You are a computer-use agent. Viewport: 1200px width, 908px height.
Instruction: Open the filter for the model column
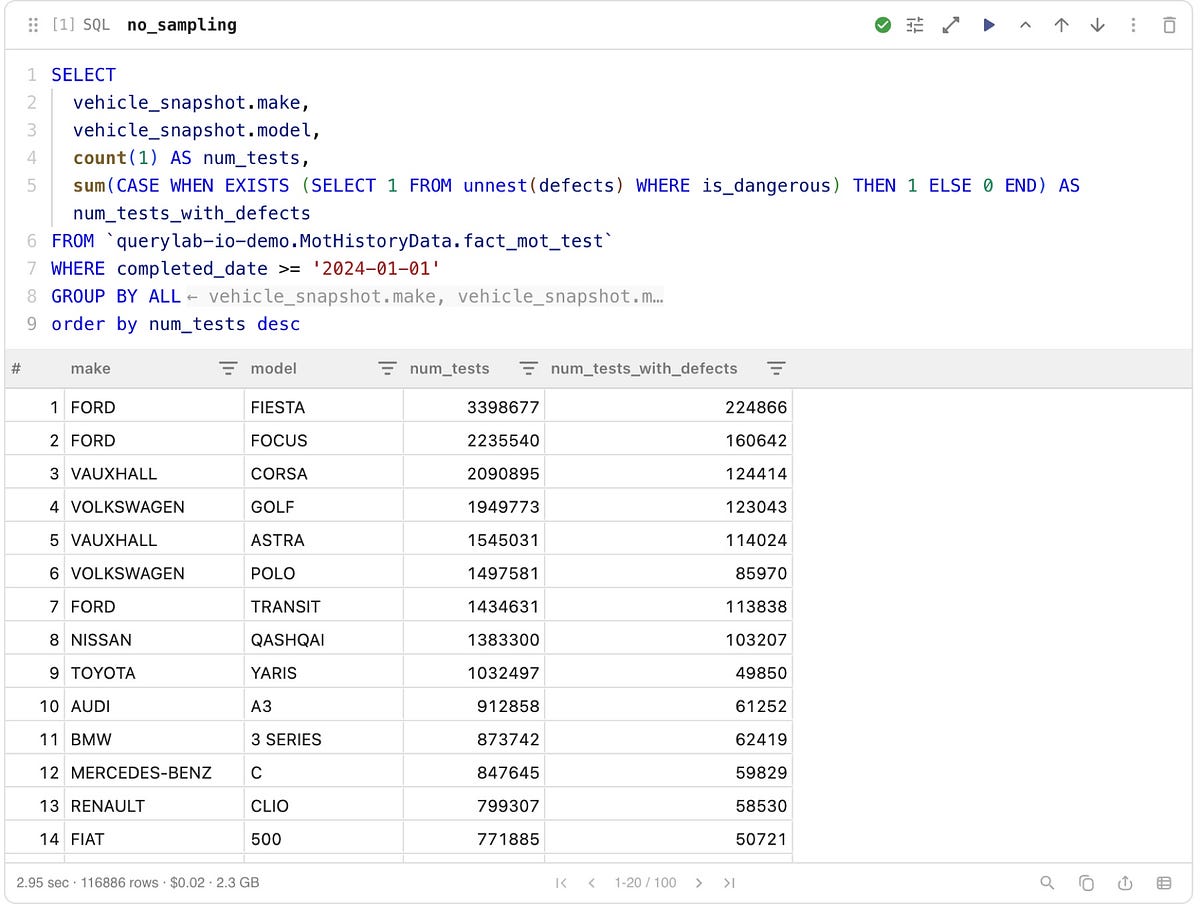pos(387,368)
